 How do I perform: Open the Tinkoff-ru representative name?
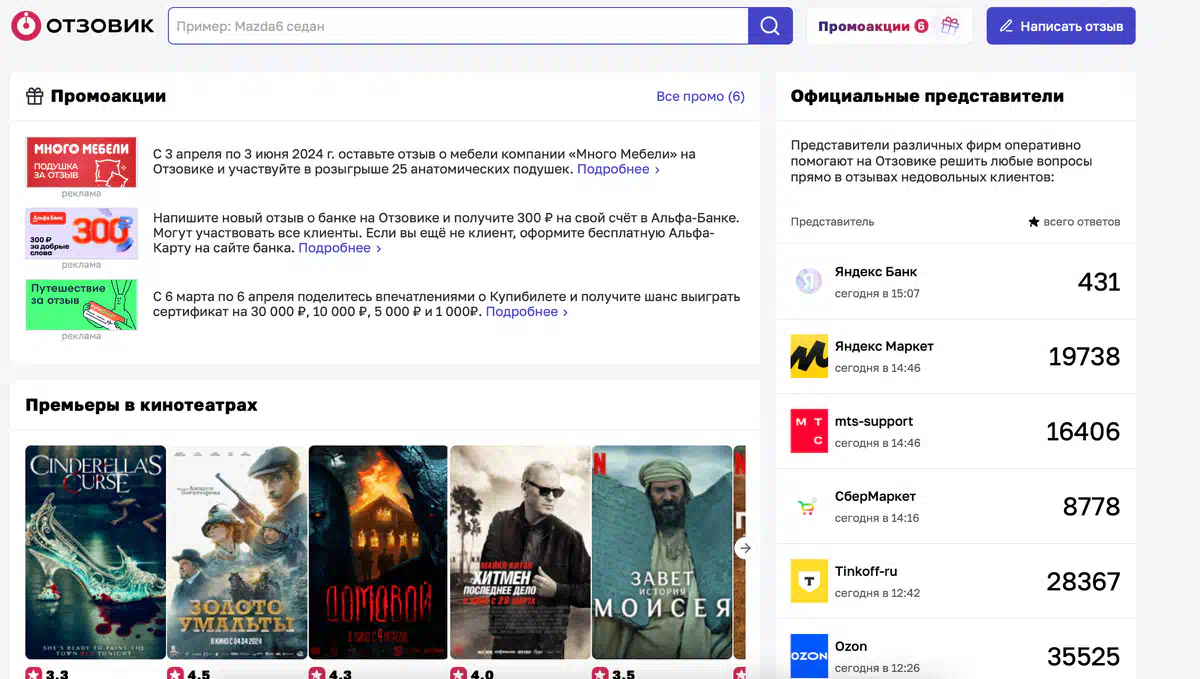pos(866,571)
